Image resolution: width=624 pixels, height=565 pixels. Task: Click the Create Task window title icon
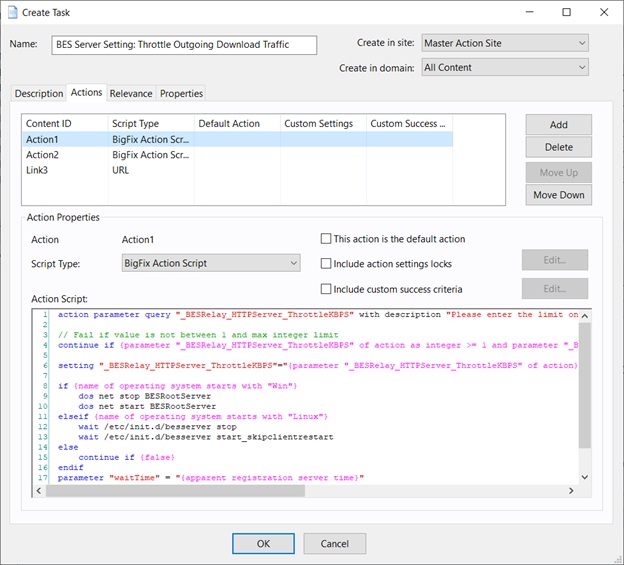click(12, 12)
